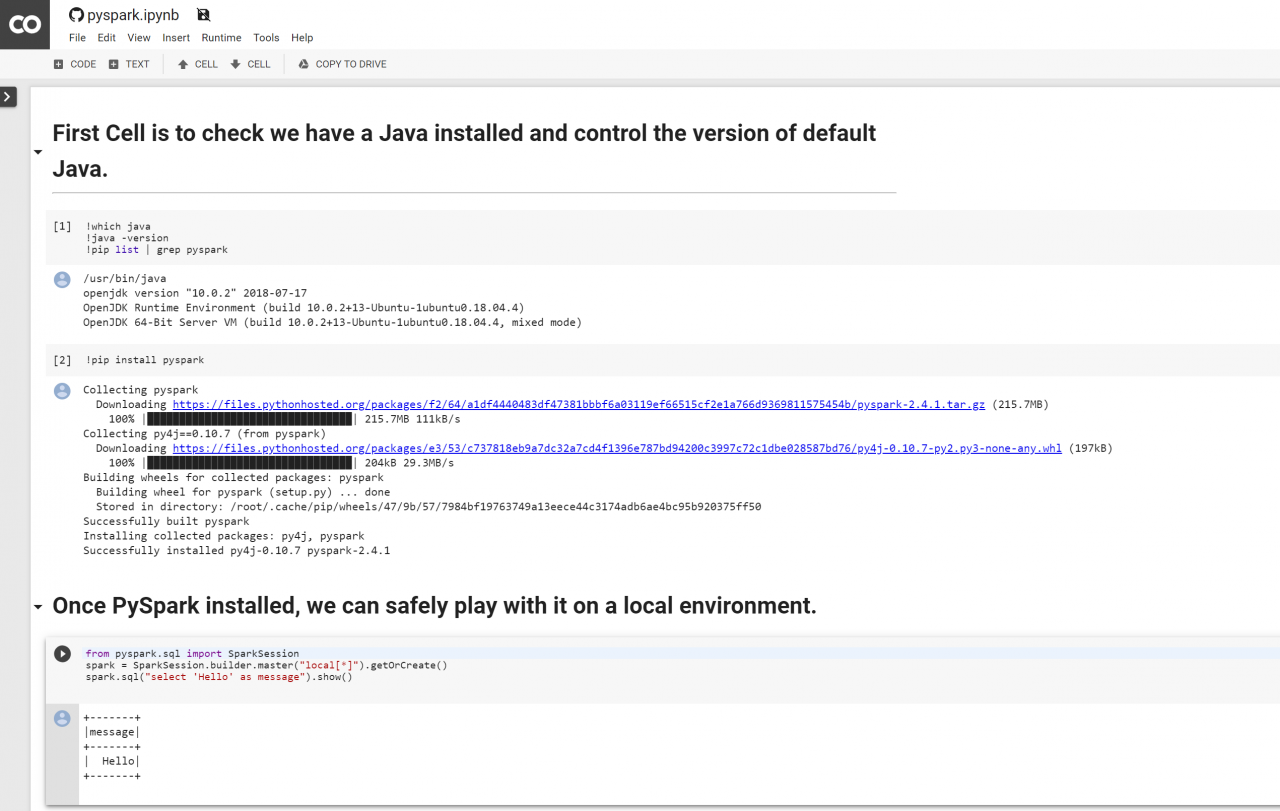
Task: Click output avatar icon of java version cell
Action: [62, 280]
